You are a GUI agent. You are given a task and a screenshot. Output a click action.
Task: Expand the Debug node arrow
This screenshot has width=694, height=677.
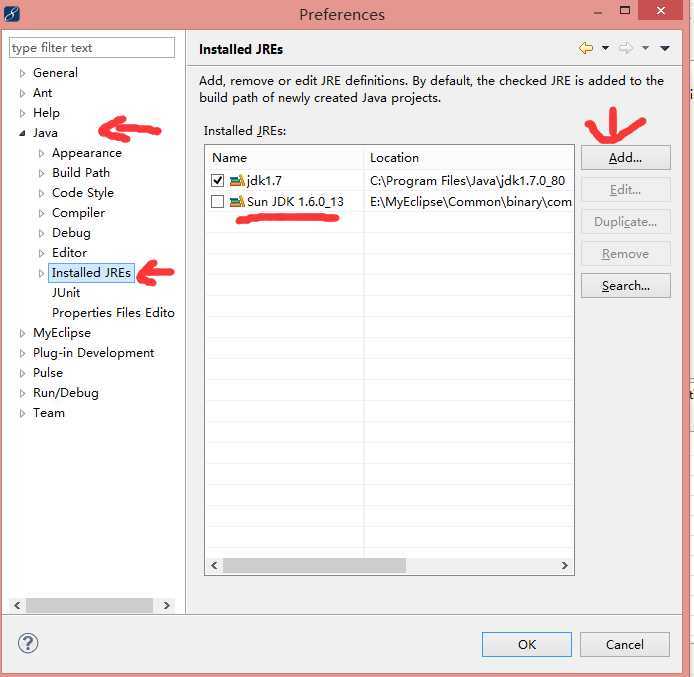tap(42, 233)
